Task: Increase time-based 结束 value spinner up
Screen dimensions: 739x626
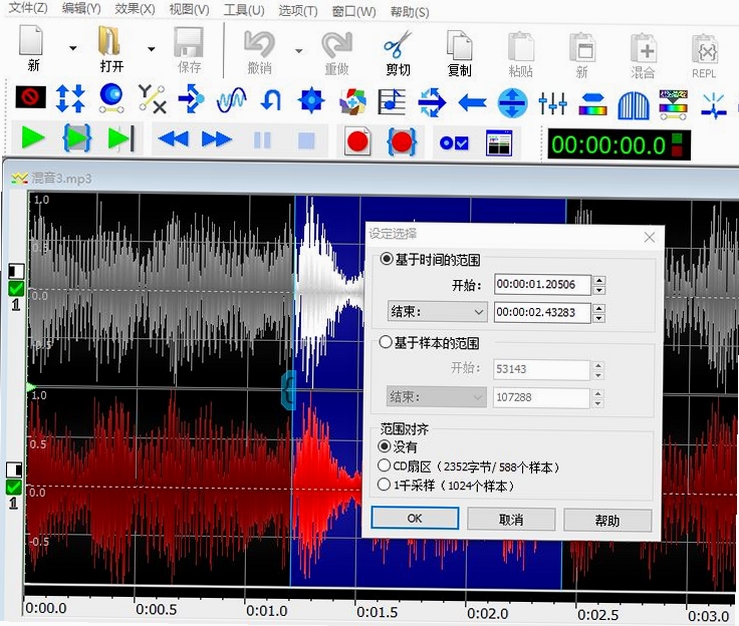Action: click(x=599, y=308)
